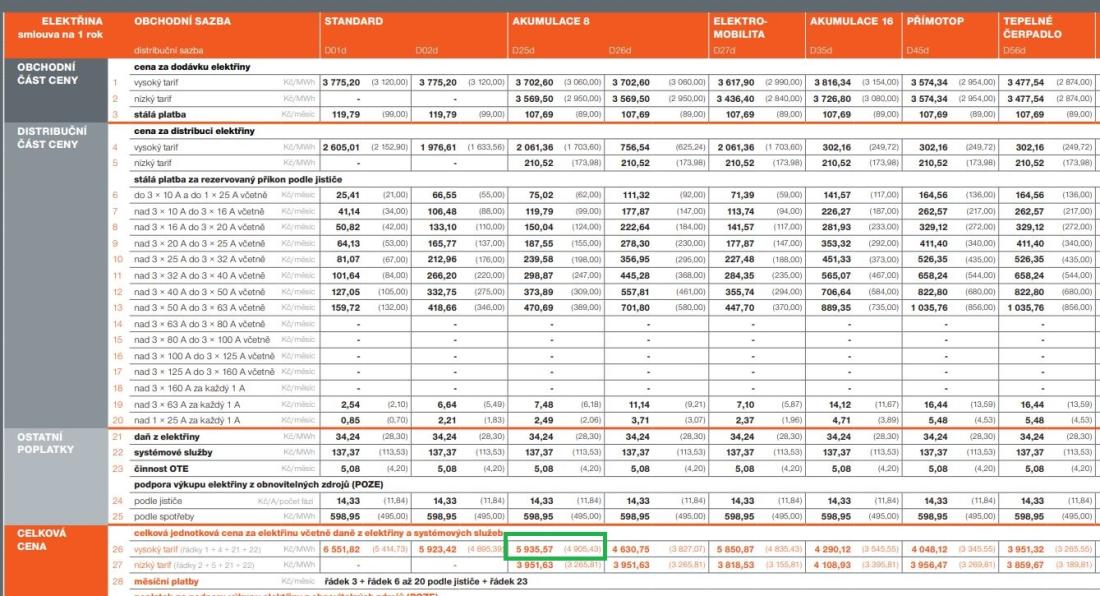Click the OBCHODNÍ ČÁST CENY section label
Screen dimensions: 1100x596
point(48,74)
